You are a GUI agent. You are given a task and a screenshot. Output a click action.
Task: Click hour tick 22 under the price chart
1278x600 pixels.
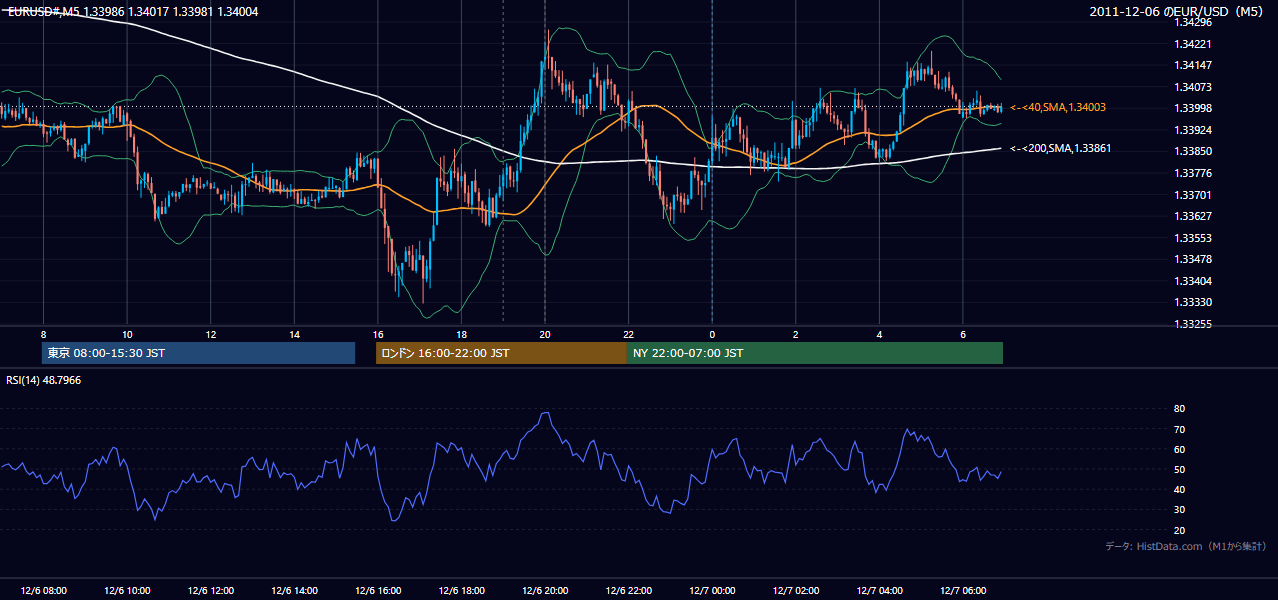tap(628, 334)
